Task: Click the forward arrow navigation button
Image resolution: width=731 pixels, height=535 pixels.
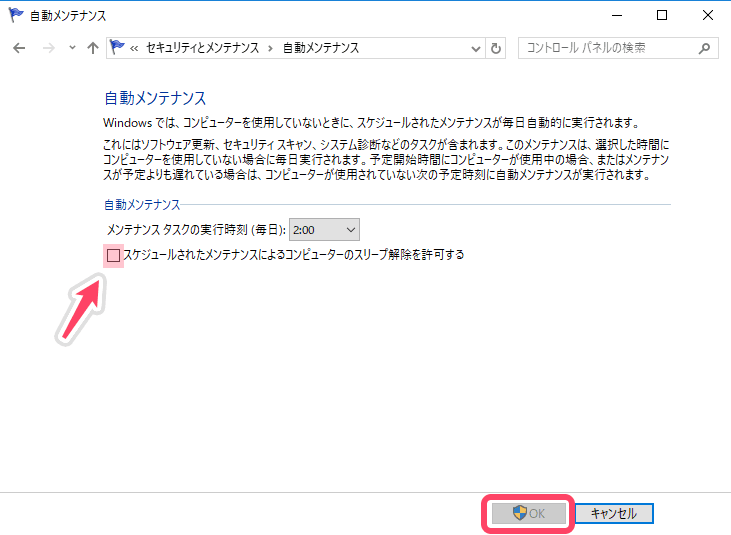Action: pyautogui.click(x=48, y=48)
